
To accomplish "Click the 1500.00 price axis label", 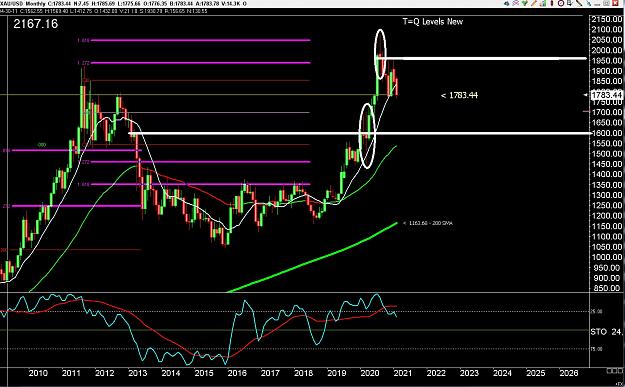I will coord(607,154).
